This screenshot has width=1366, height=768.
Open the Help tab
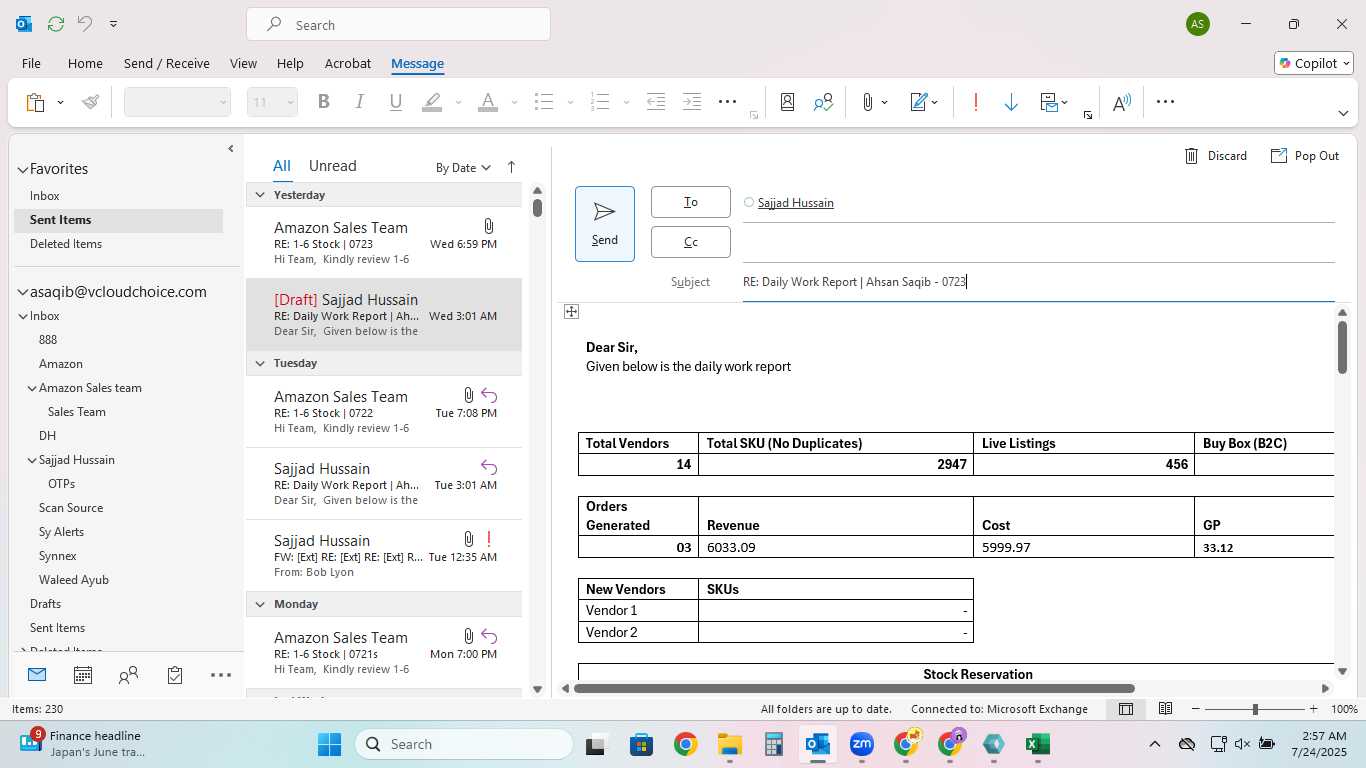[x=290, y=63]
